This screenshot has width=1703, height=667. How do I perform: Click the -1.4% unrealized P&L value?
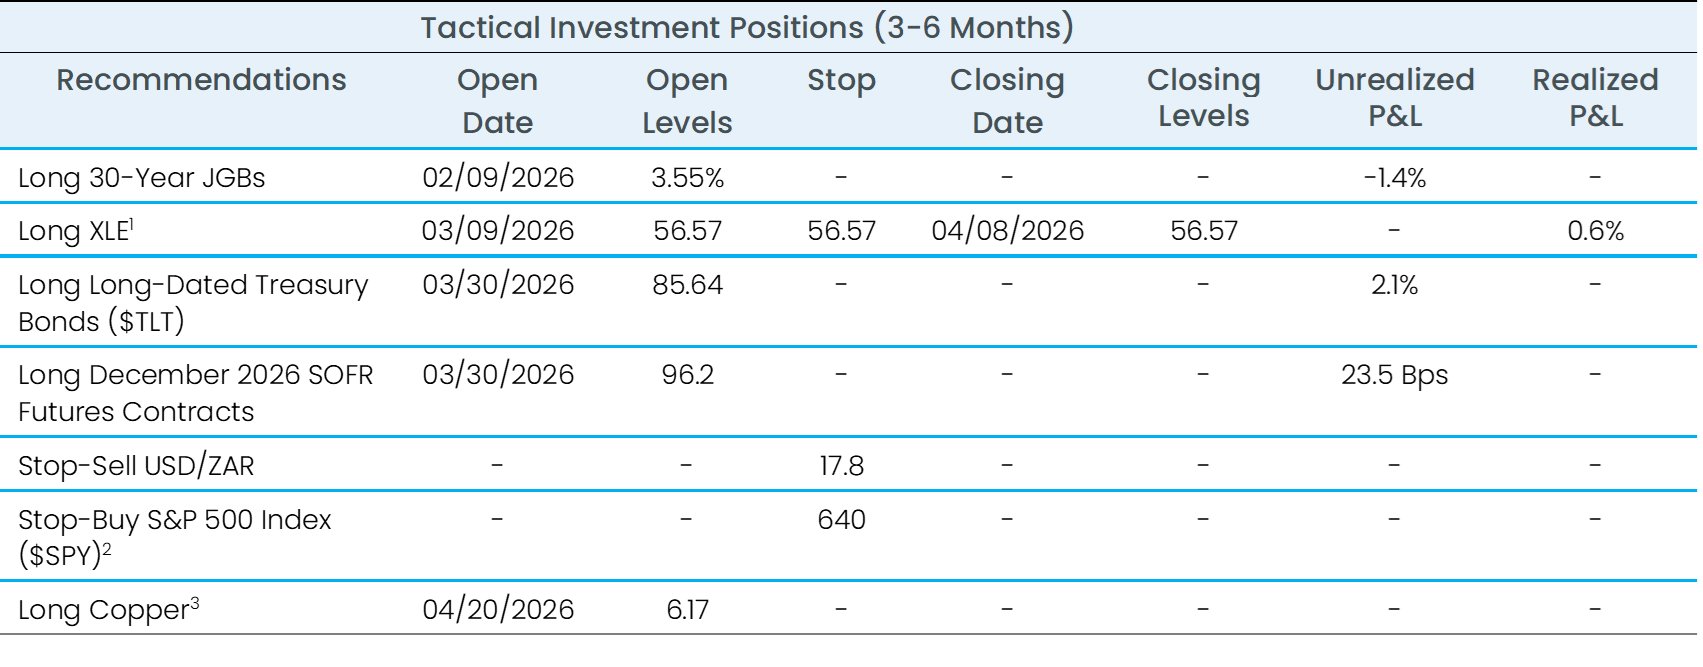pyautogui.click(x=1394, y=178)
